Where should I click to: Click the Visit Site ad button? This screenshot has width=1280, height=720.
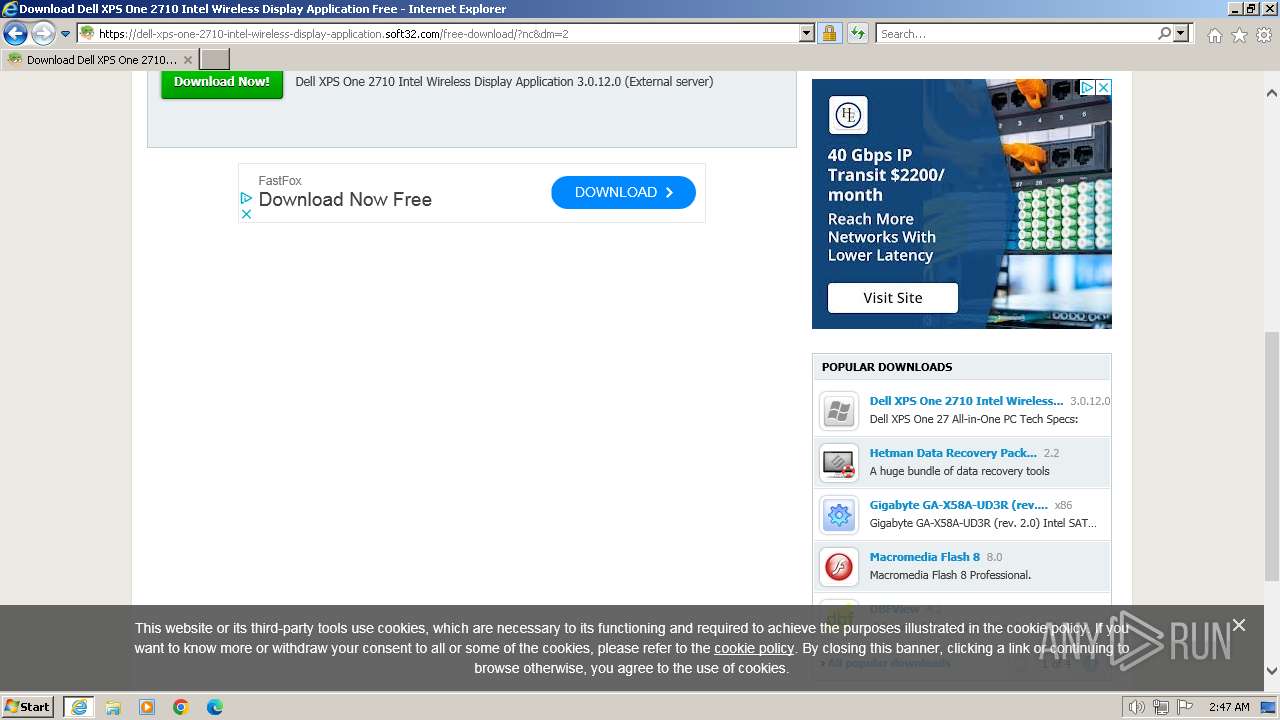[x=893, y=298]
